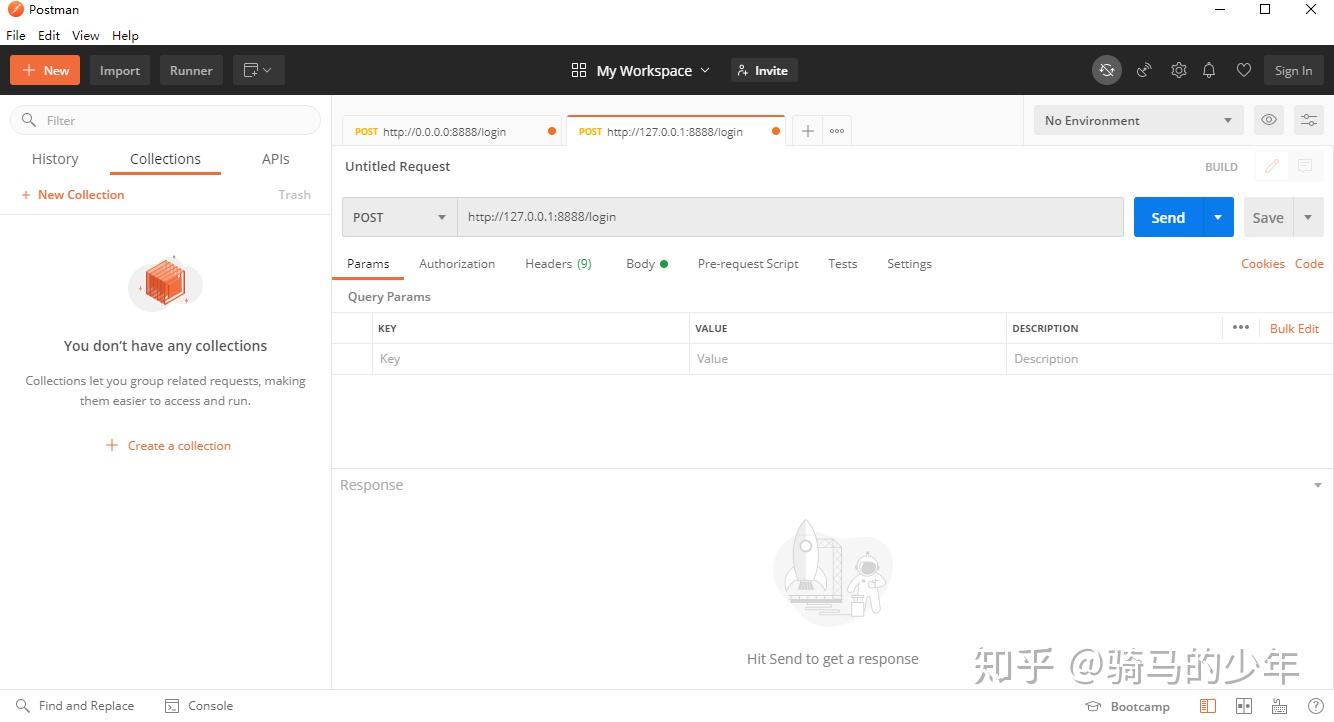Expand the No Environment dropdown

click(x=1138, y=120)
